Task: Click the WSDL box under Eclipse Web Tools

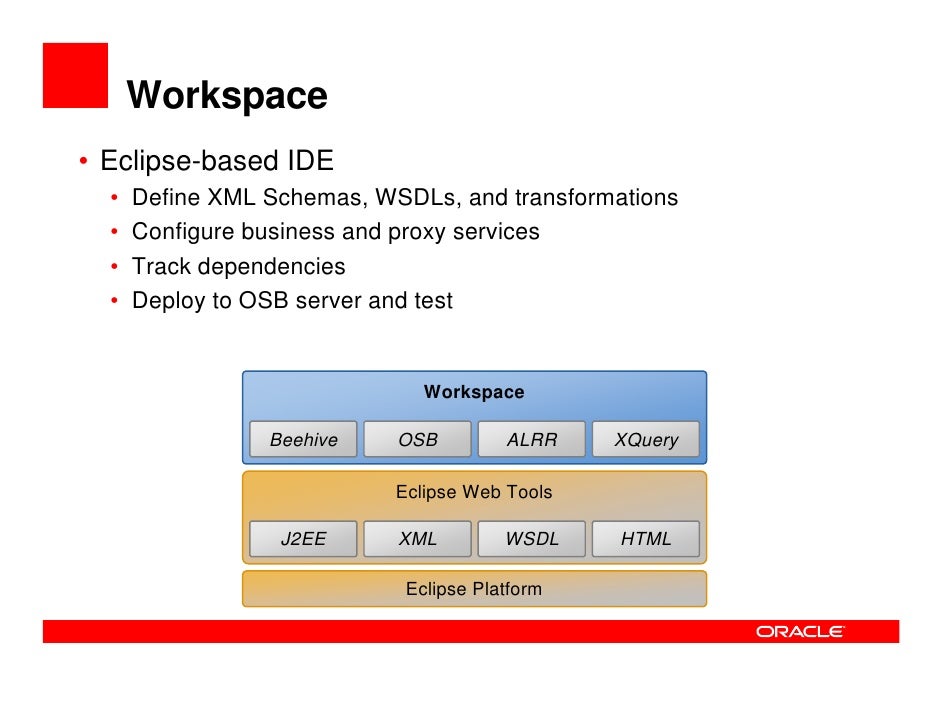Action: 532,539
